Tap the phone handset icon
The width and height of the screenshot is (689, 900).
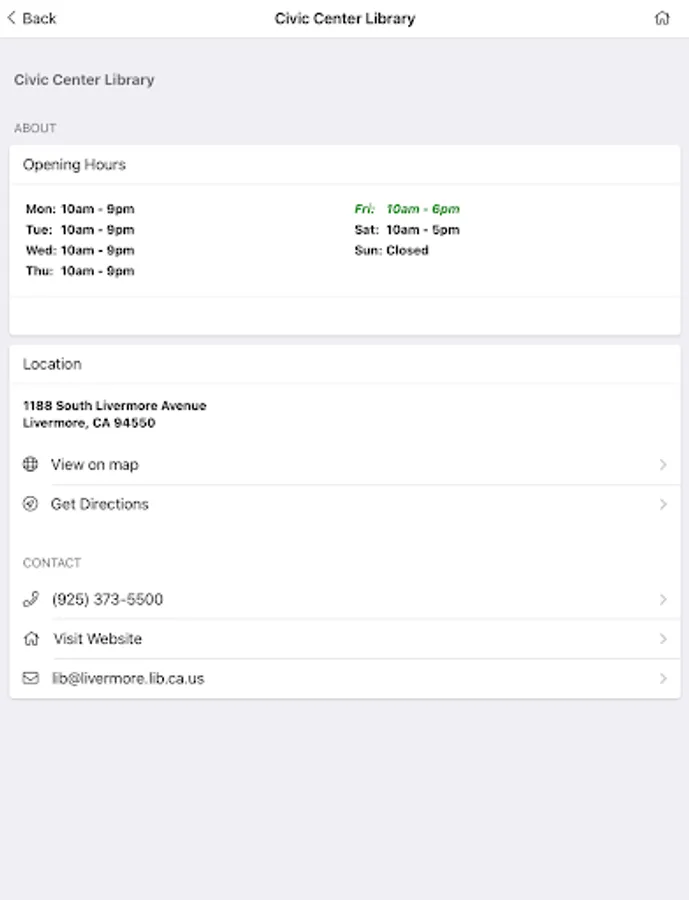click(x=31, y=599)
